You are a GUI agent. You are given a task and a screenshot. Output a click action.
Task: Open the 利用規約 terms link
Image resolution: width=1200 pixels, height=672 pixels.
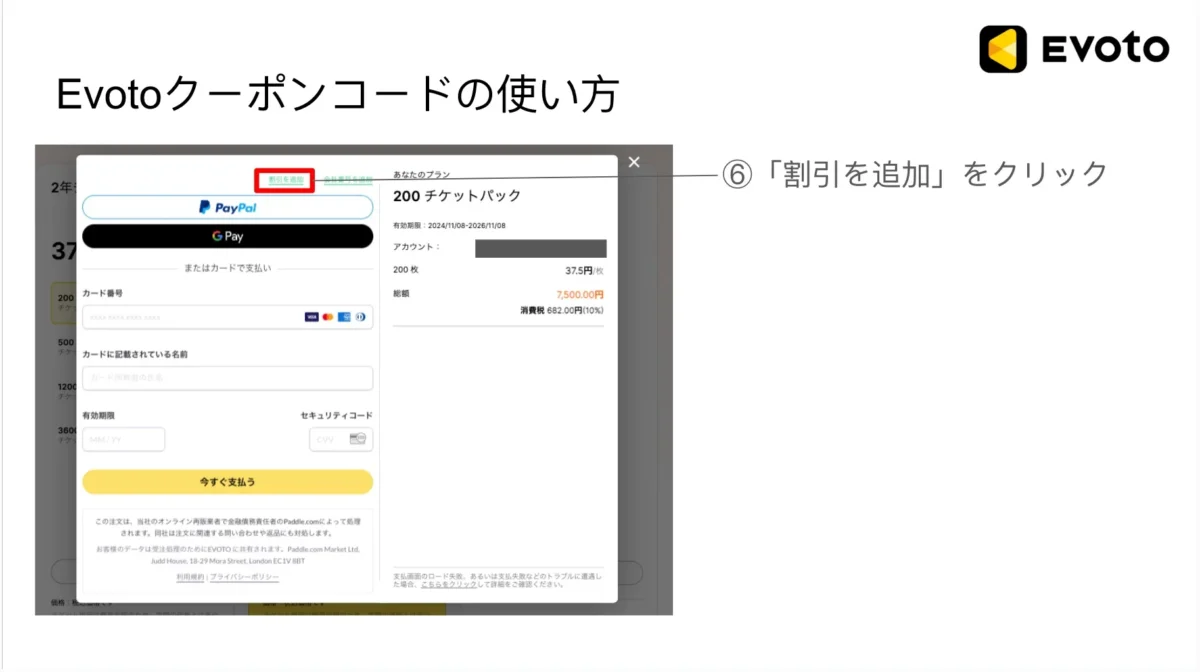tap(190, 577)
